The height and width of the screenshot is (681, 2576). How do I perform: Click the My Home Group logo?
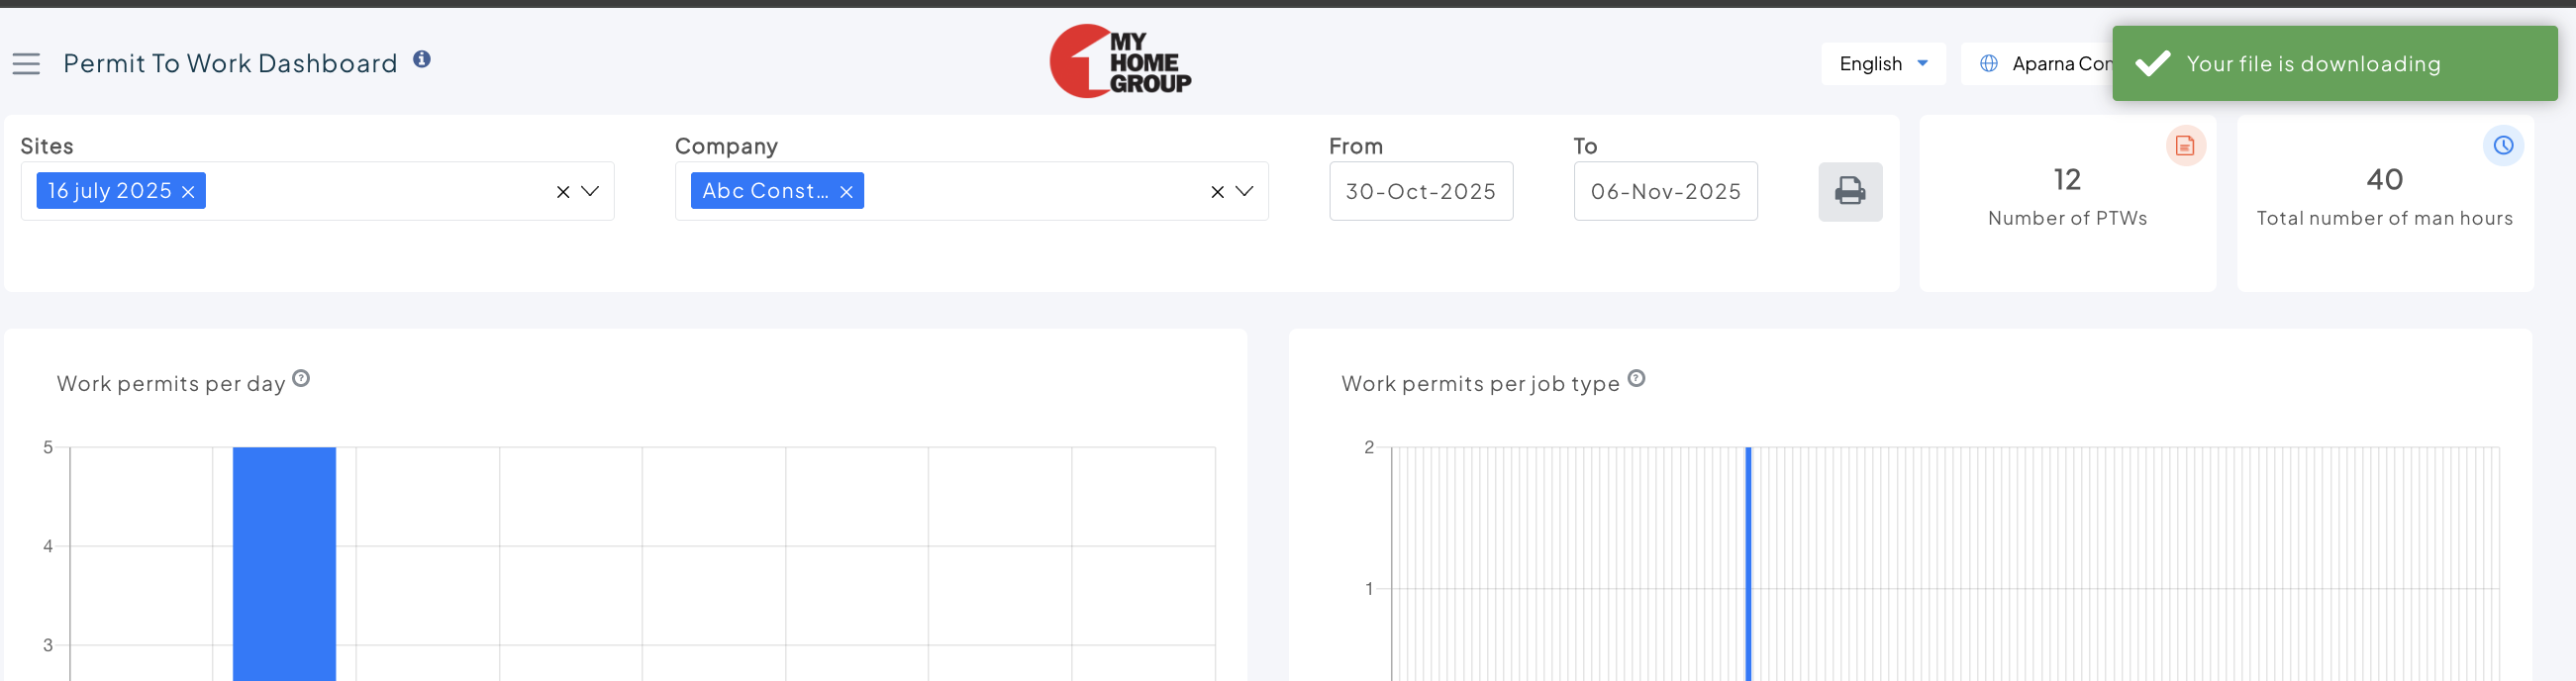1119,62
